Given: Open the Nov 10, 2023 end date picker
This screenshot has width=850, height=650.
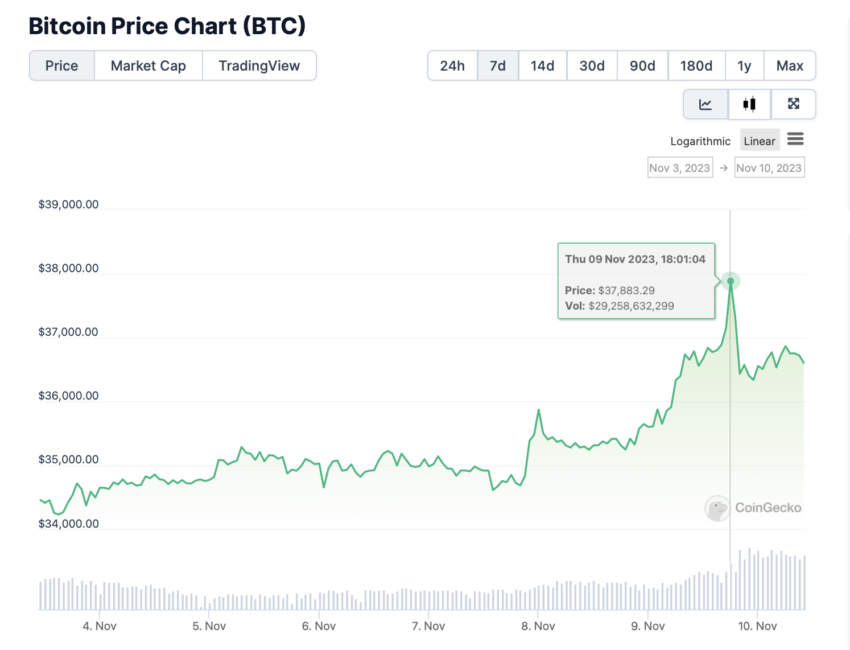Looking at the screenshot, I should pyautogui.click(x=769, y=168).
